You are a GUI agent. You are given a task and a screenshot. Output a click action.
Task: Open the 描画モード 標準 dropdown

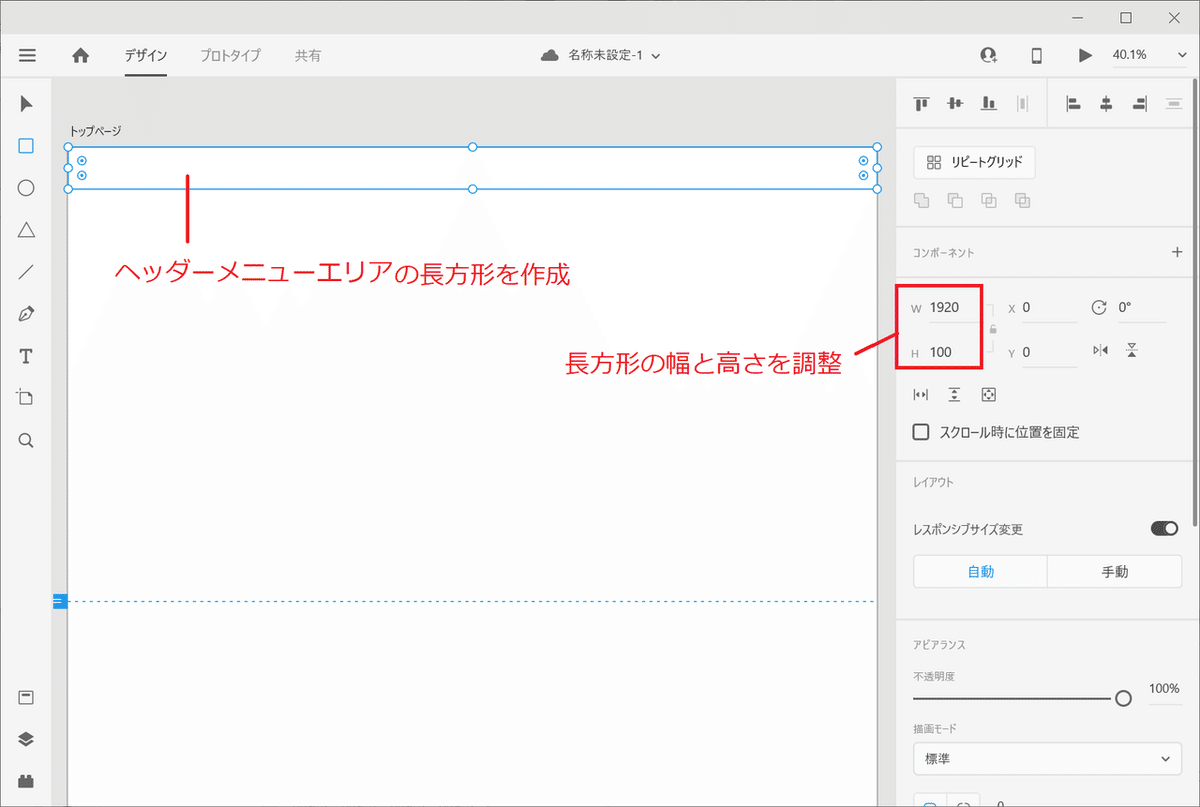tap(1047, 759)
